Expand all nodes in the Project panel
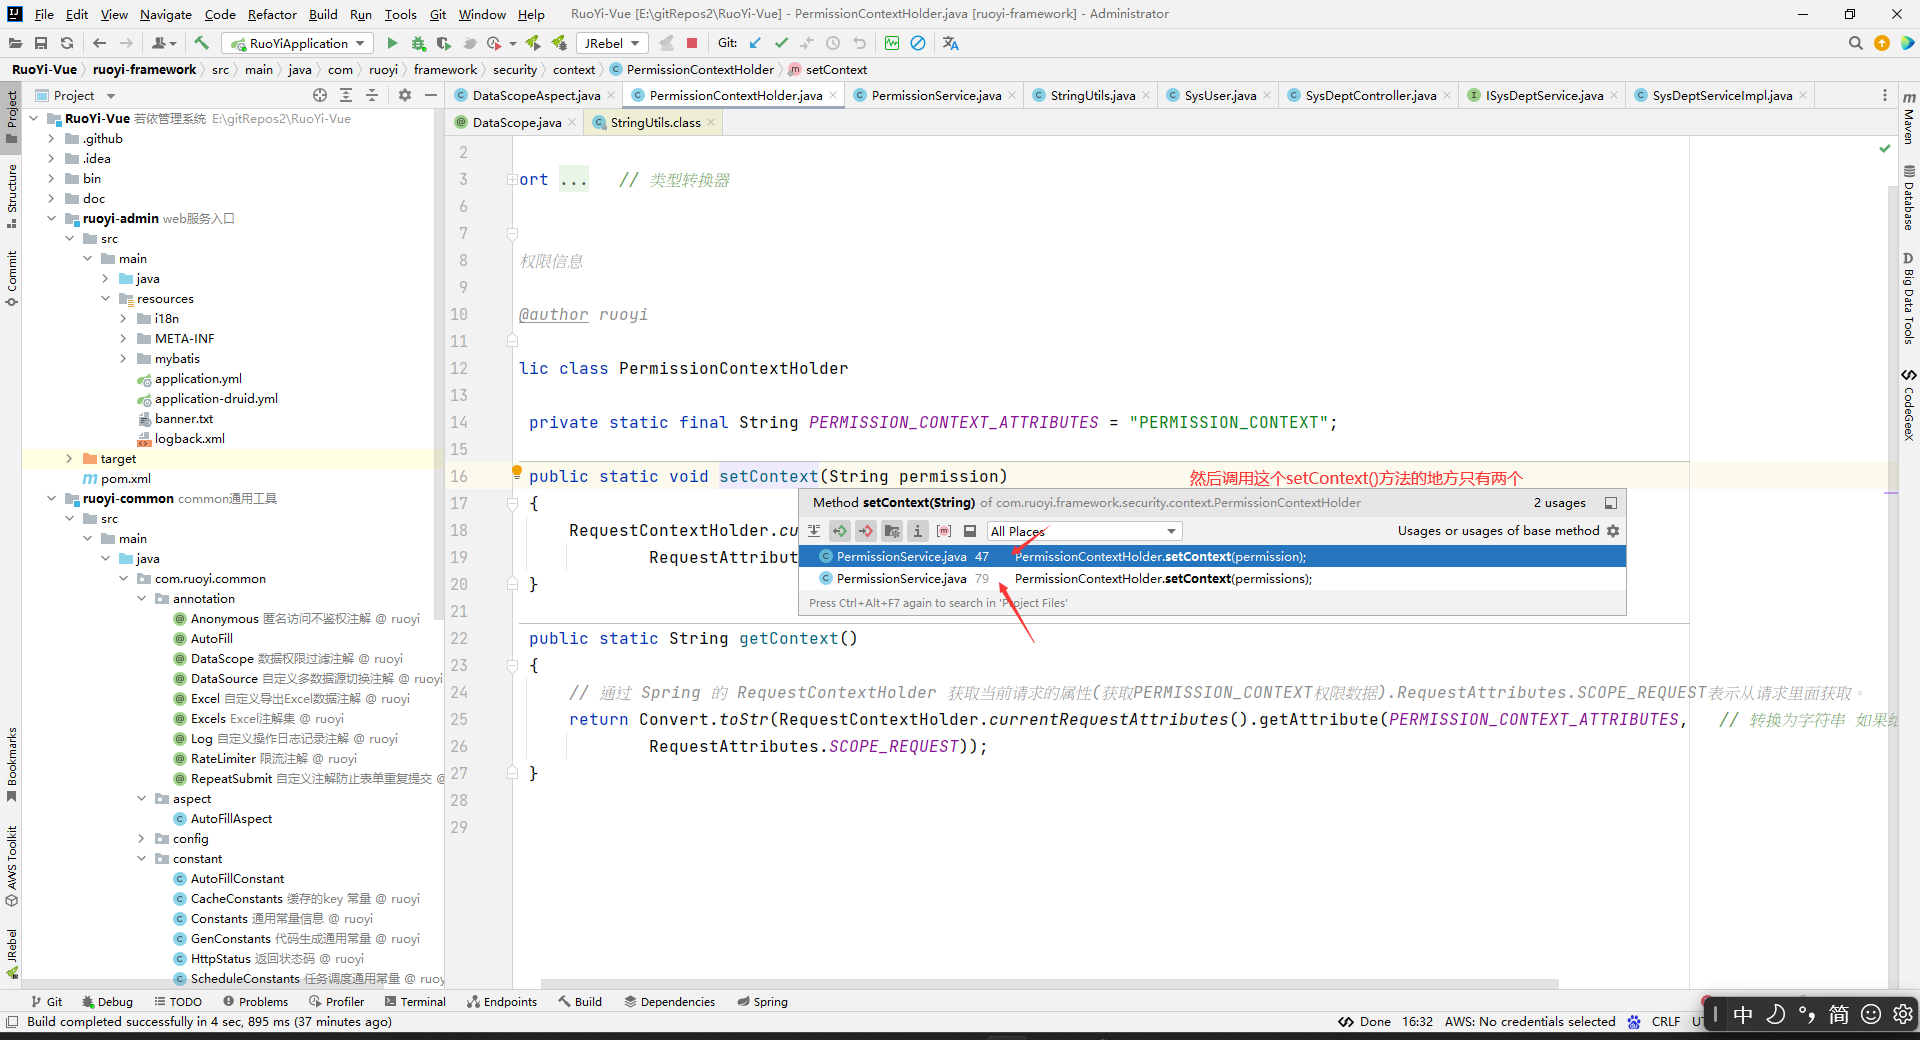The width and height of the screenshot is (1920, 1040). [346, 95]
